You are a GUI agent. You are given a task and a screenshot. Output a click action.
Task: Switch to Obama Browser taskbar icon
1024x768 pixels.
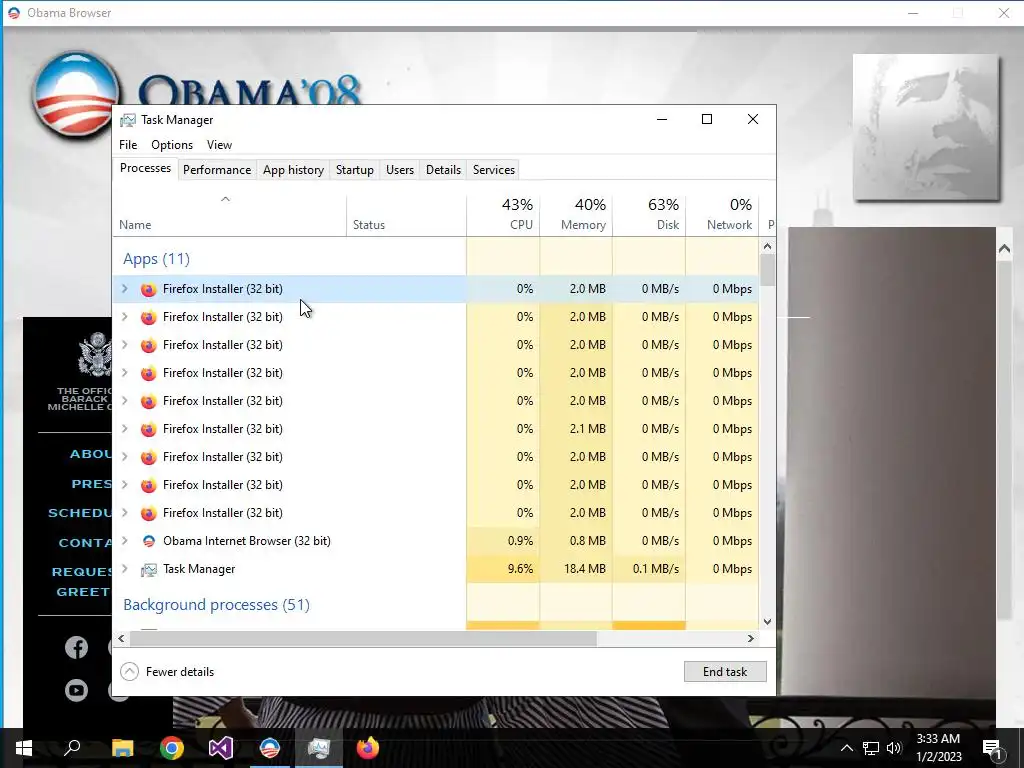(x=270, y=748)
